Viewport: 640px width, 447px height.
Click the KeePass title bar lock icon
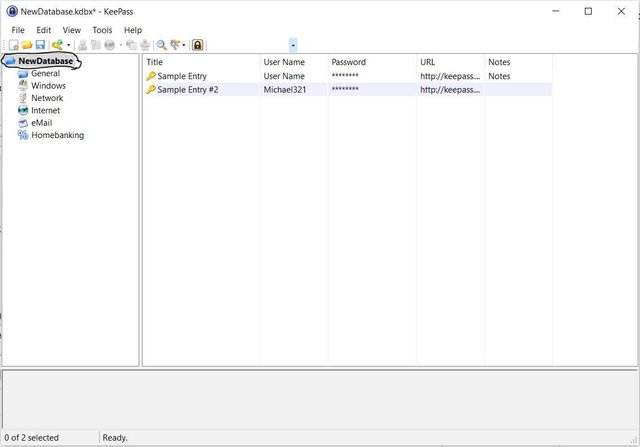pyautogui.click(x=12, y=11)
